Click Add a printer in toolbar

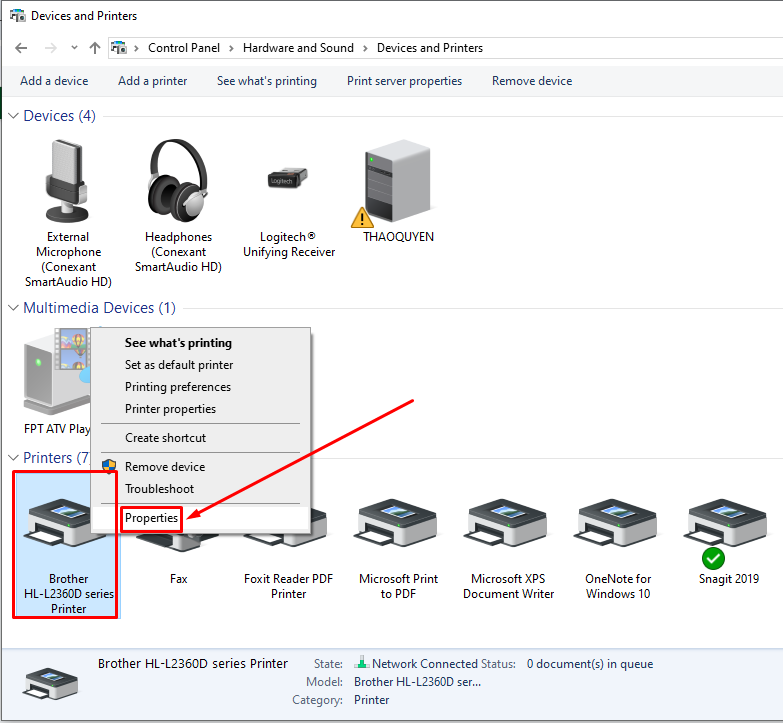[152, 81]
